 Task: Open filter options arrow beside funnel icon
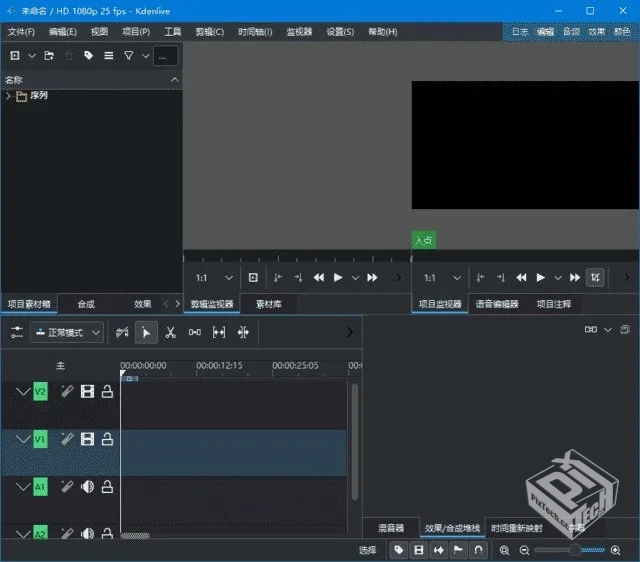tap(145, 56)
